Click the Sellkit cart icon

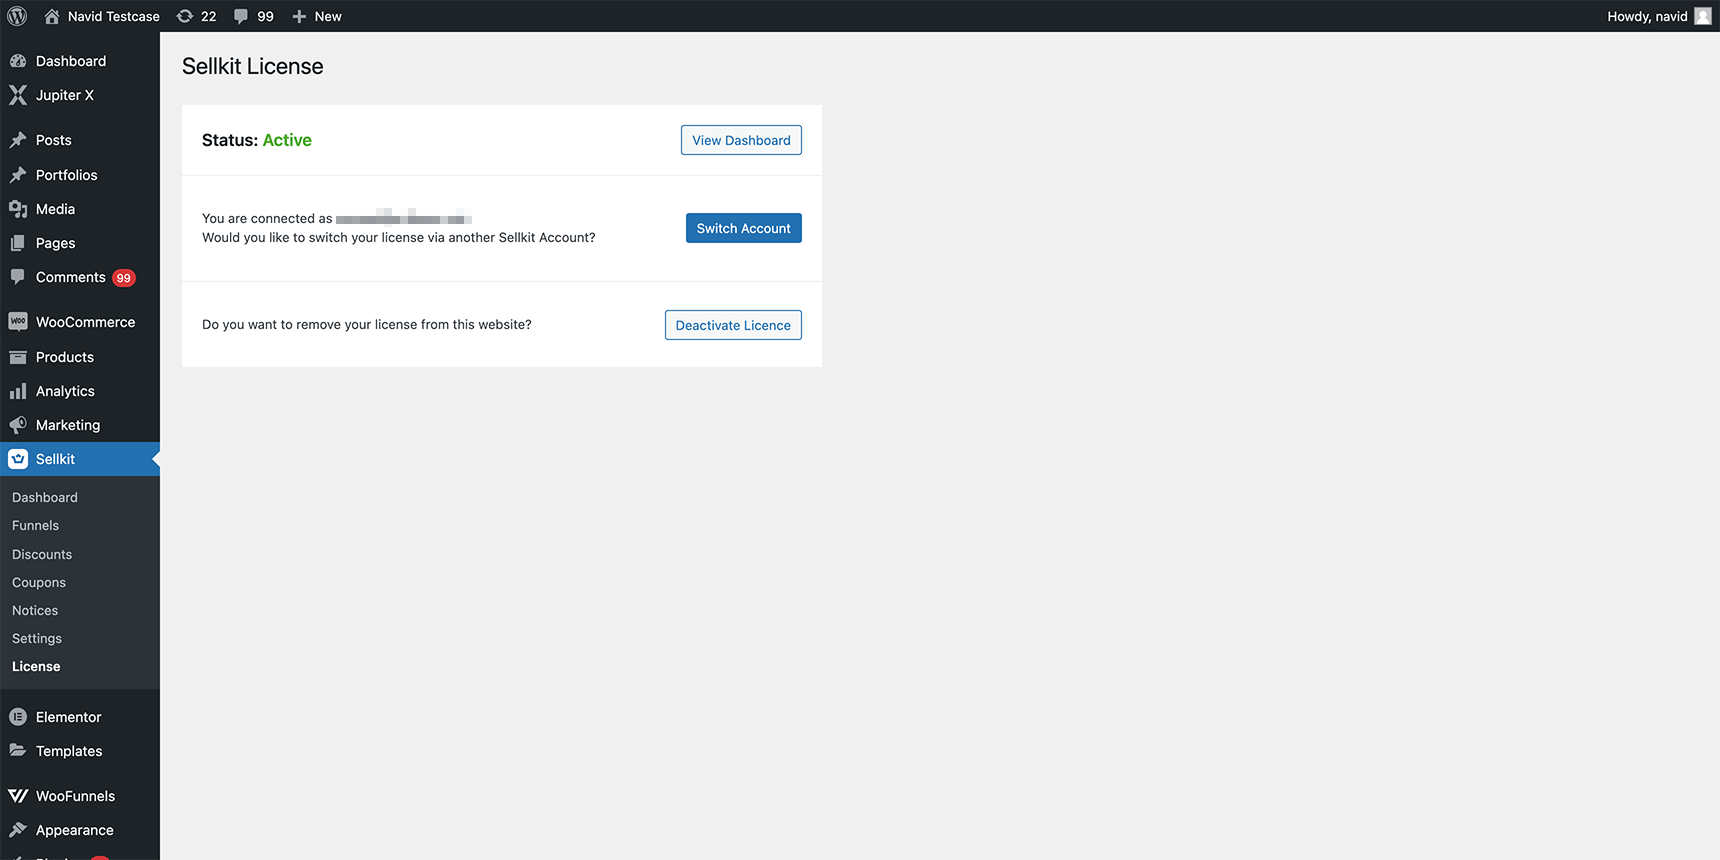click(x=18, y=459)
